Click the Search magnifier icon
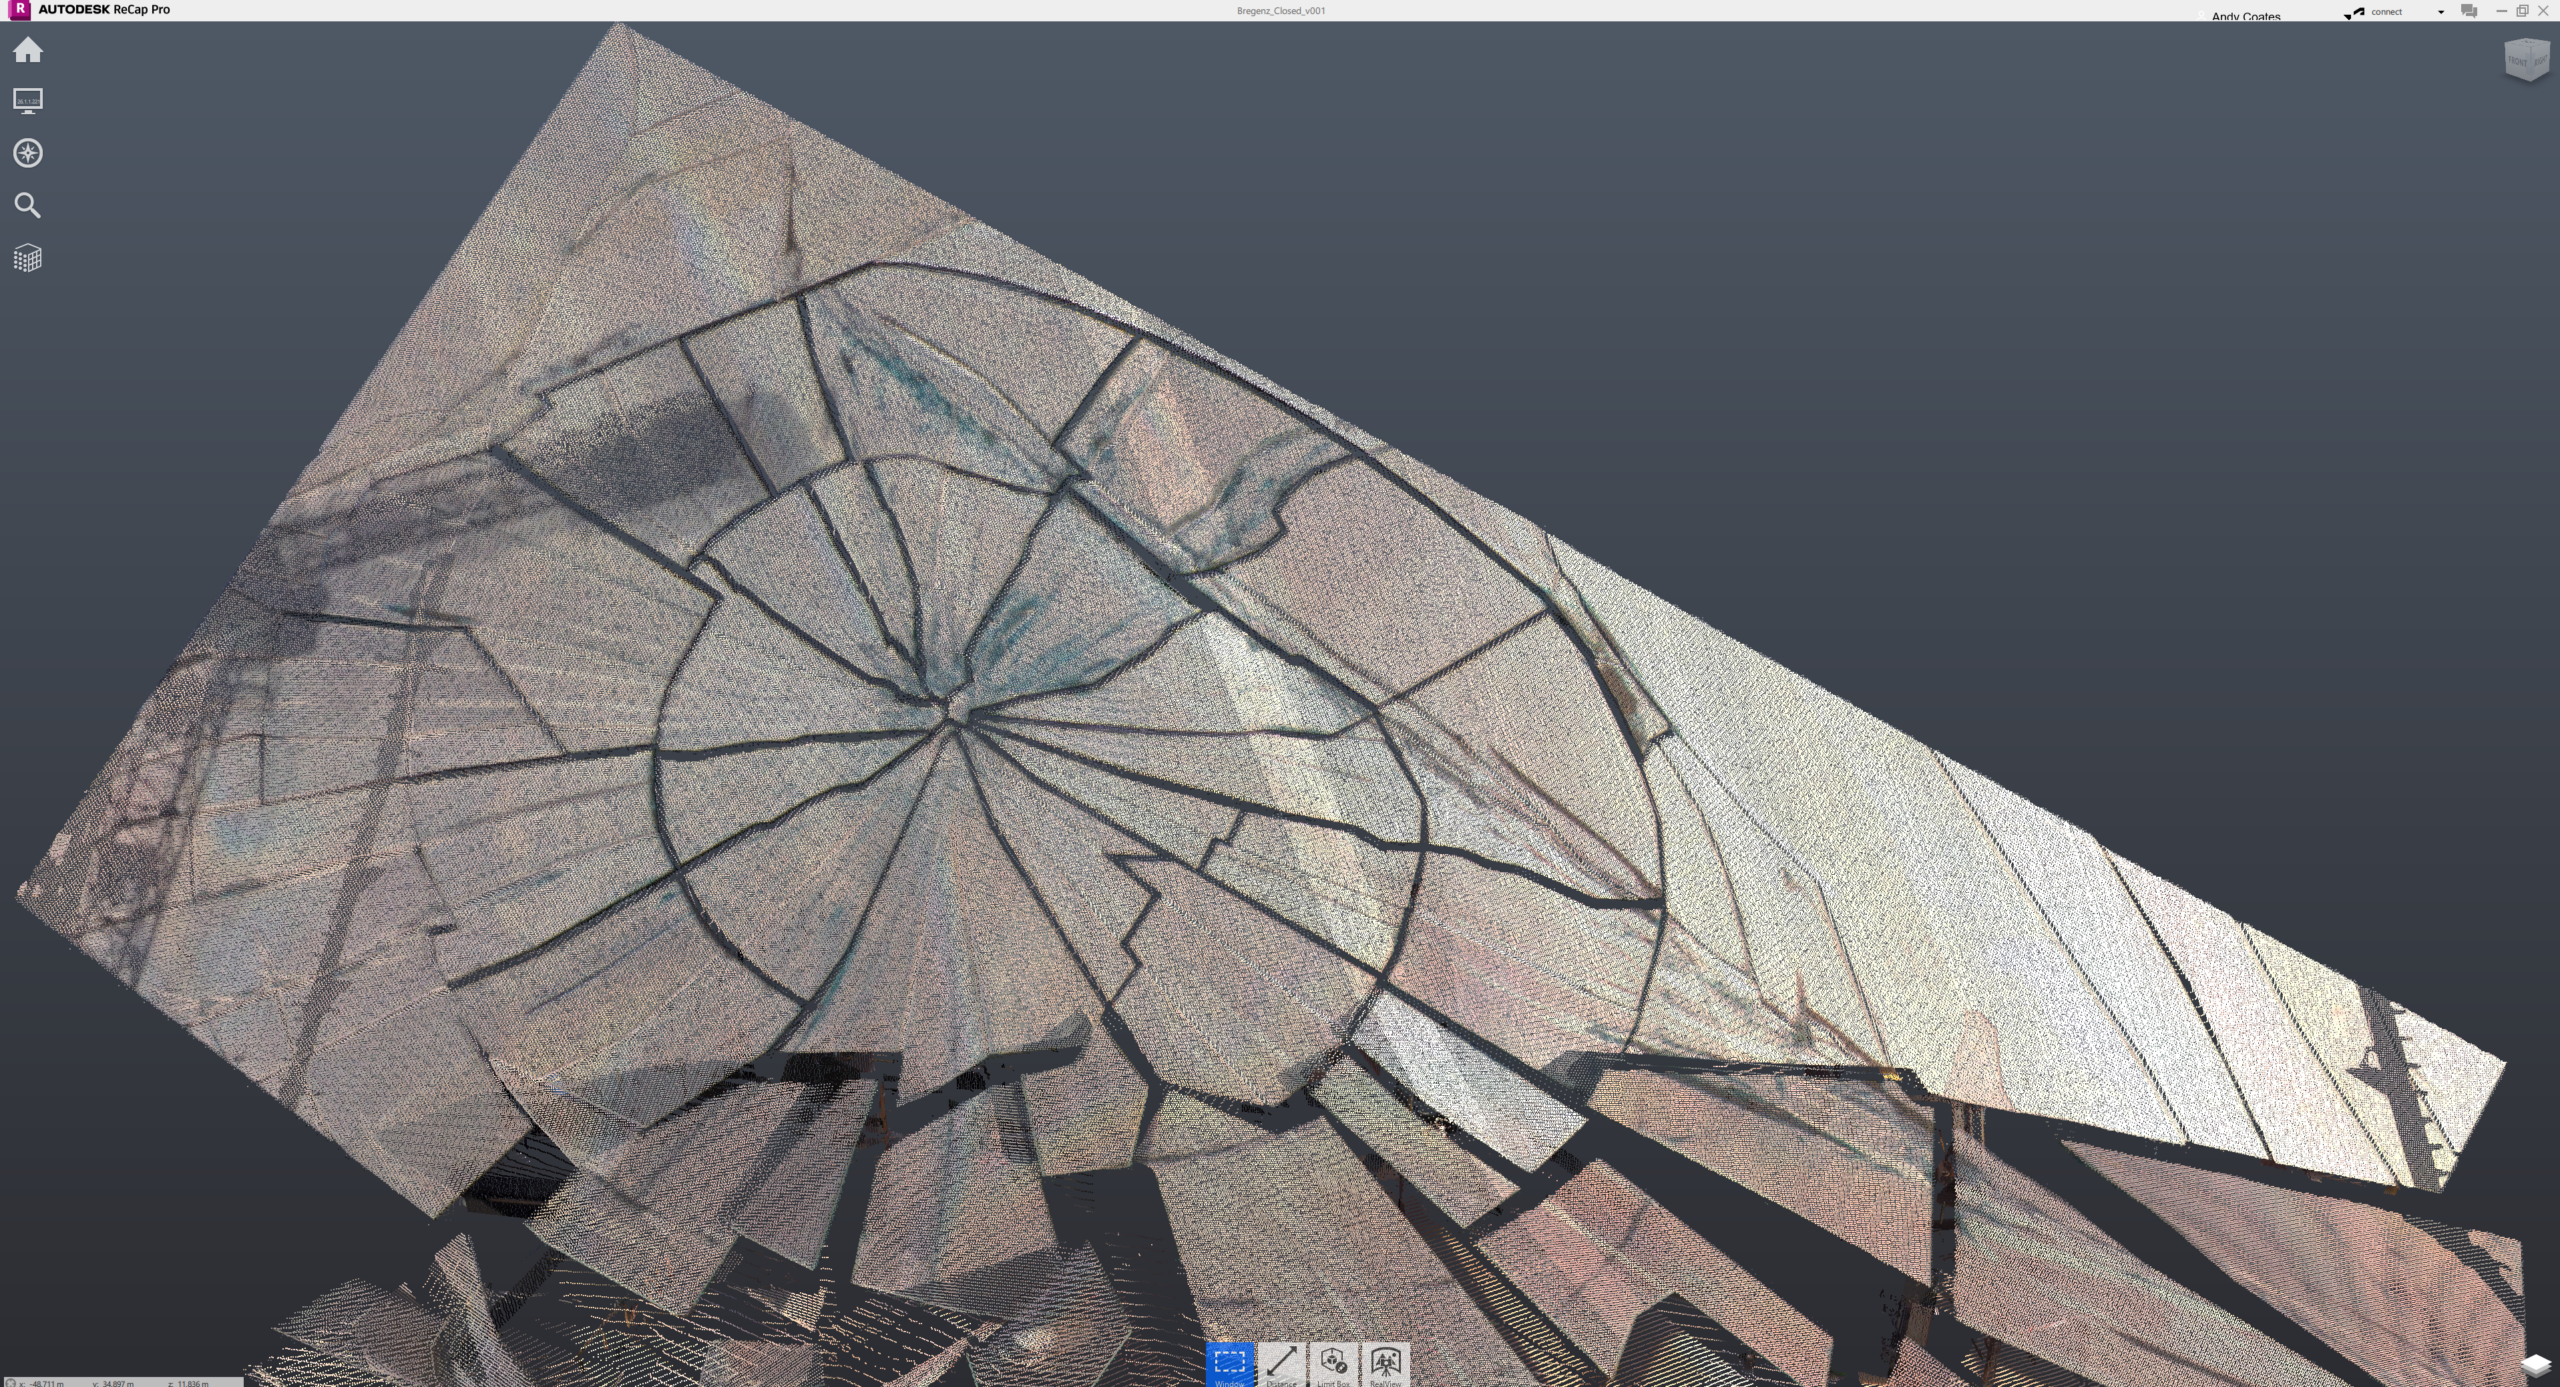The image size is (2560, 1387). click(28, 206)
